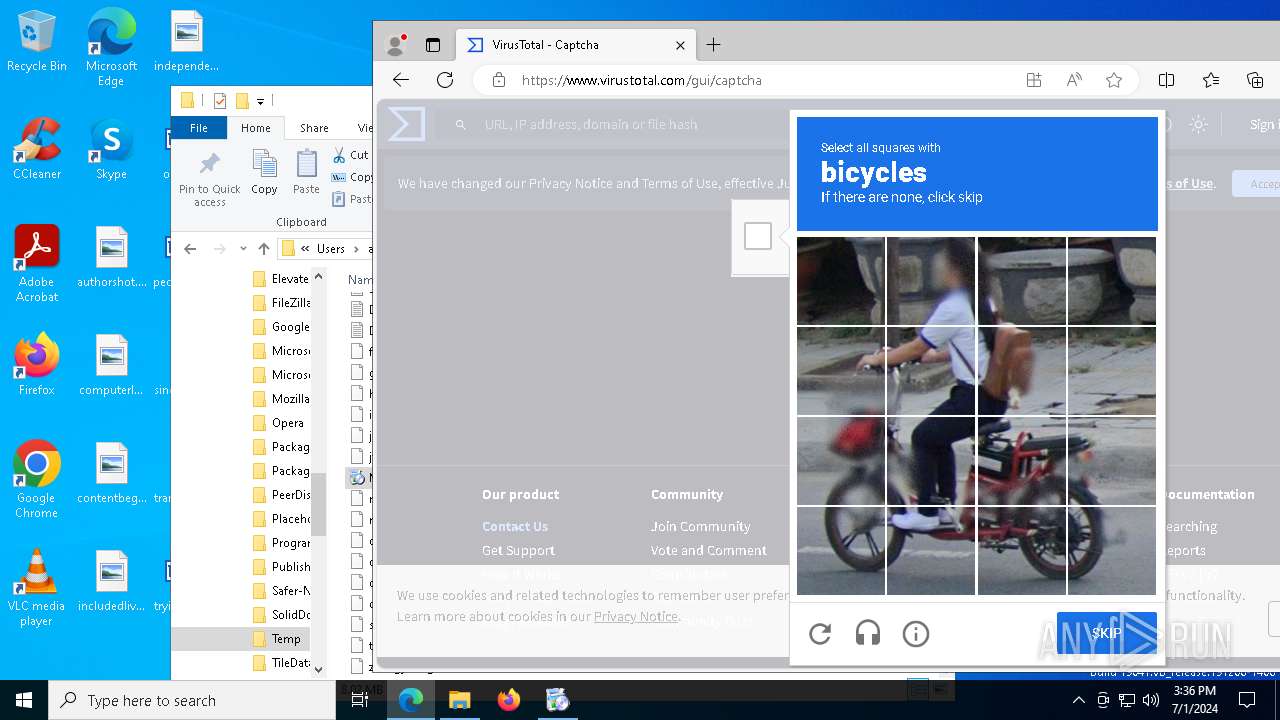Open the Edge favorites list icon
The height and width of the screenshot is (720, 1280).
(1211, 80)
